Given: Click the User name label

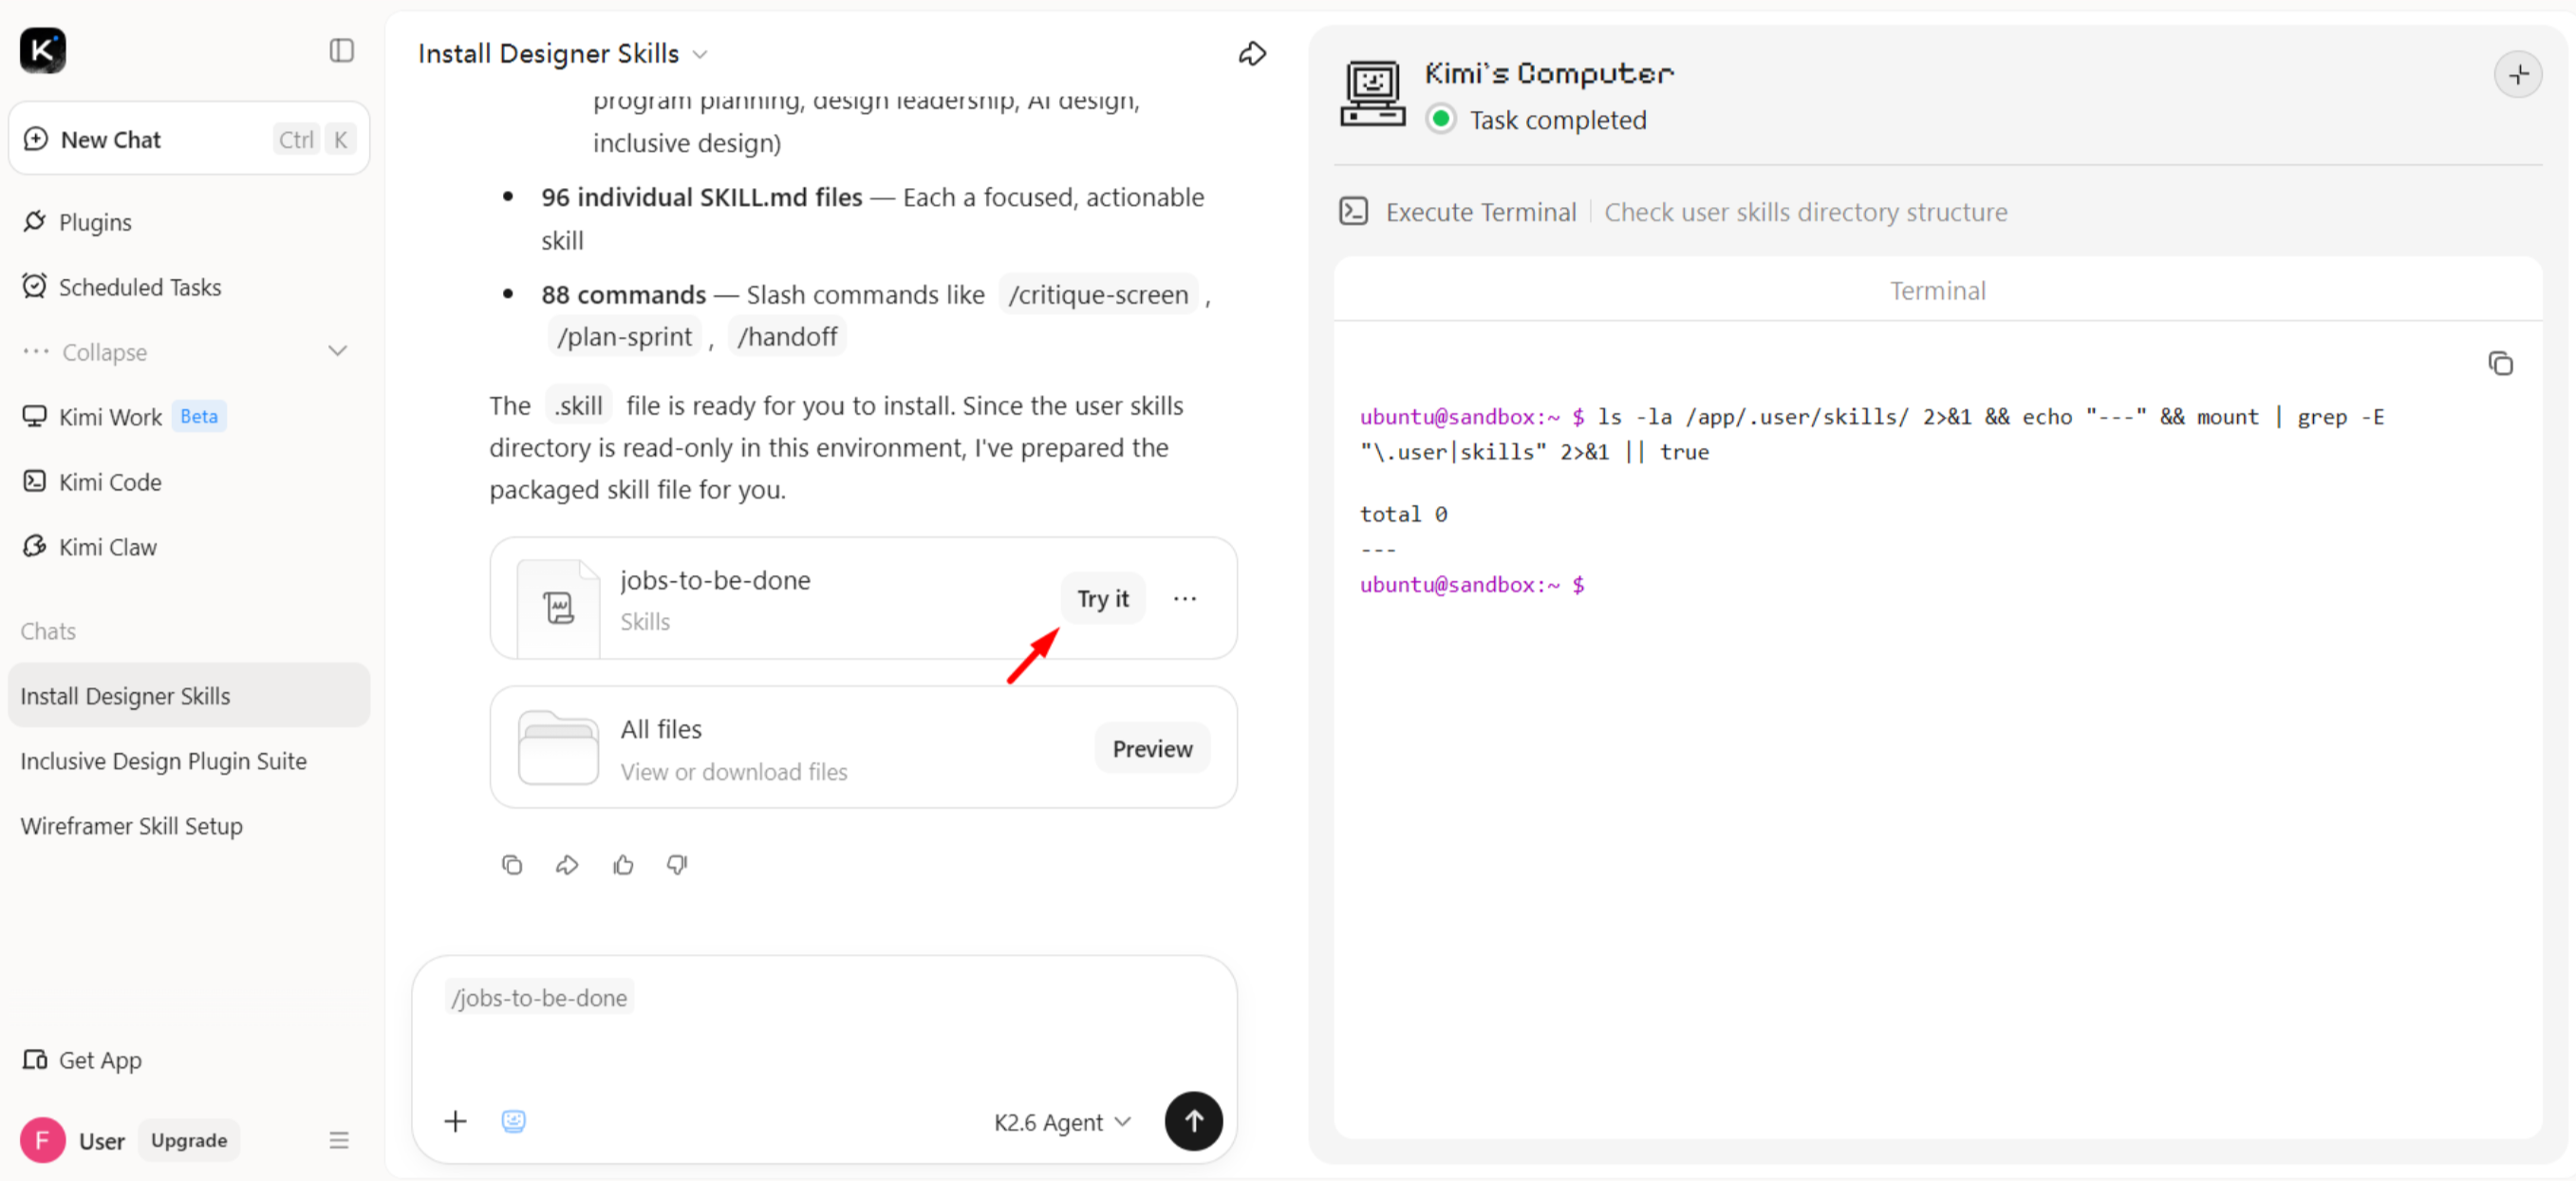Looking at the screenshot, I should pos(102,1141).
